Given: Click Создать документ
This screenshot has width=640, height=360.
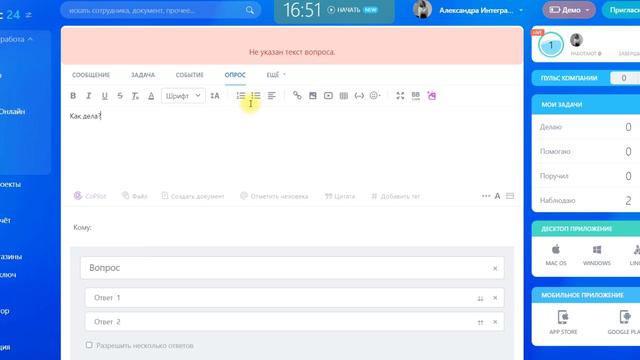Looking at the screenshot, I should (193, 196).
